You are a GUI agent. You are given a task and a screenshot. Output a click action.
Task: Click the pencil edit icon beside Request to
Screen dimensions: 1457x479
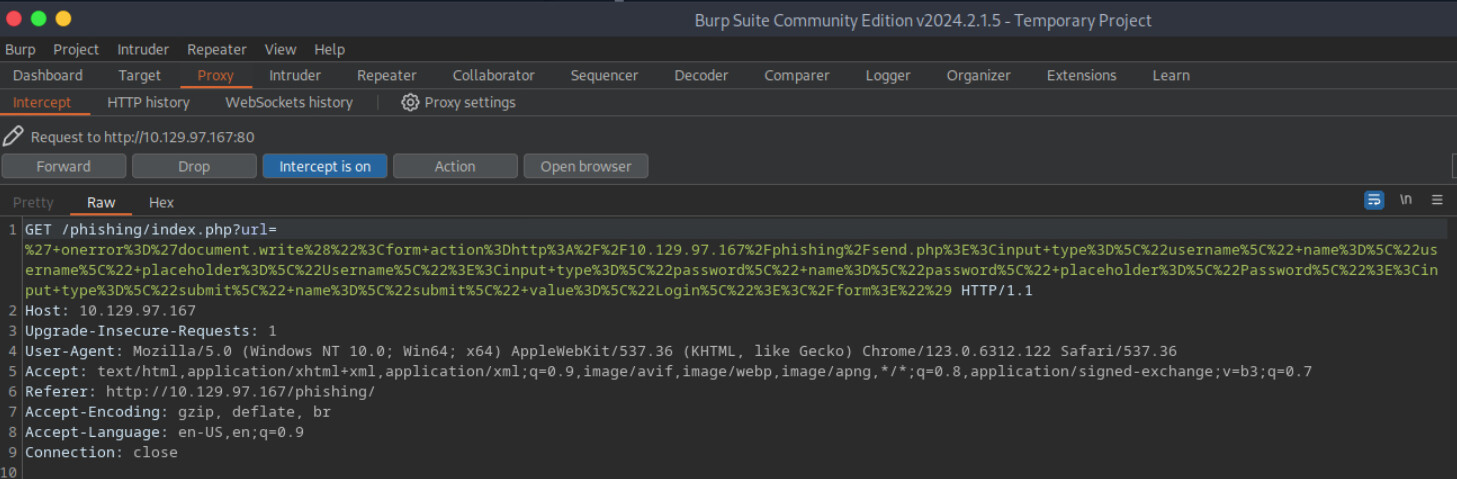pos(13,137)
